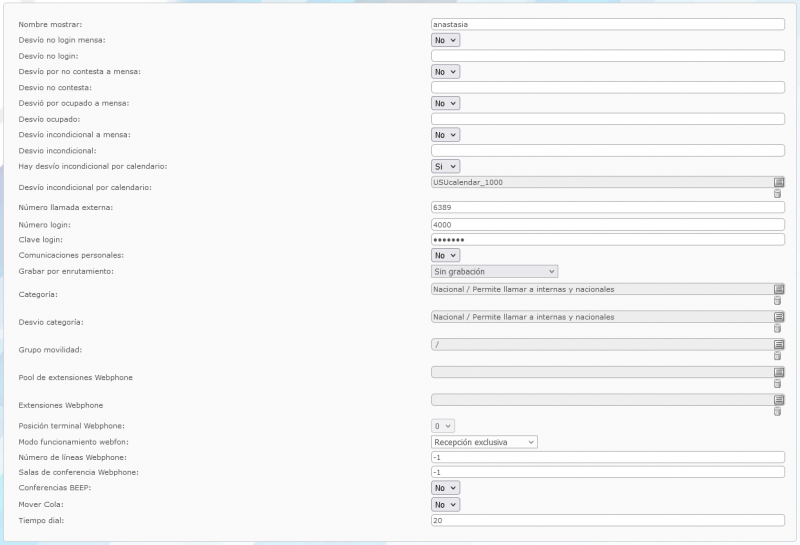The image size is (800, 545).
Task: Focus the Clave login password field
Action: coord(607,240)
